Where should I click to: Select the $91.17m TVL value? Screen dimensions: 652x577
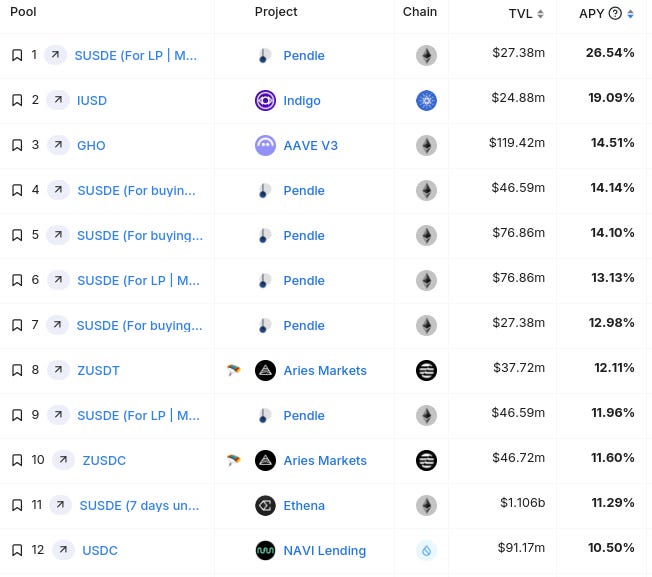[x=521, y=547]
